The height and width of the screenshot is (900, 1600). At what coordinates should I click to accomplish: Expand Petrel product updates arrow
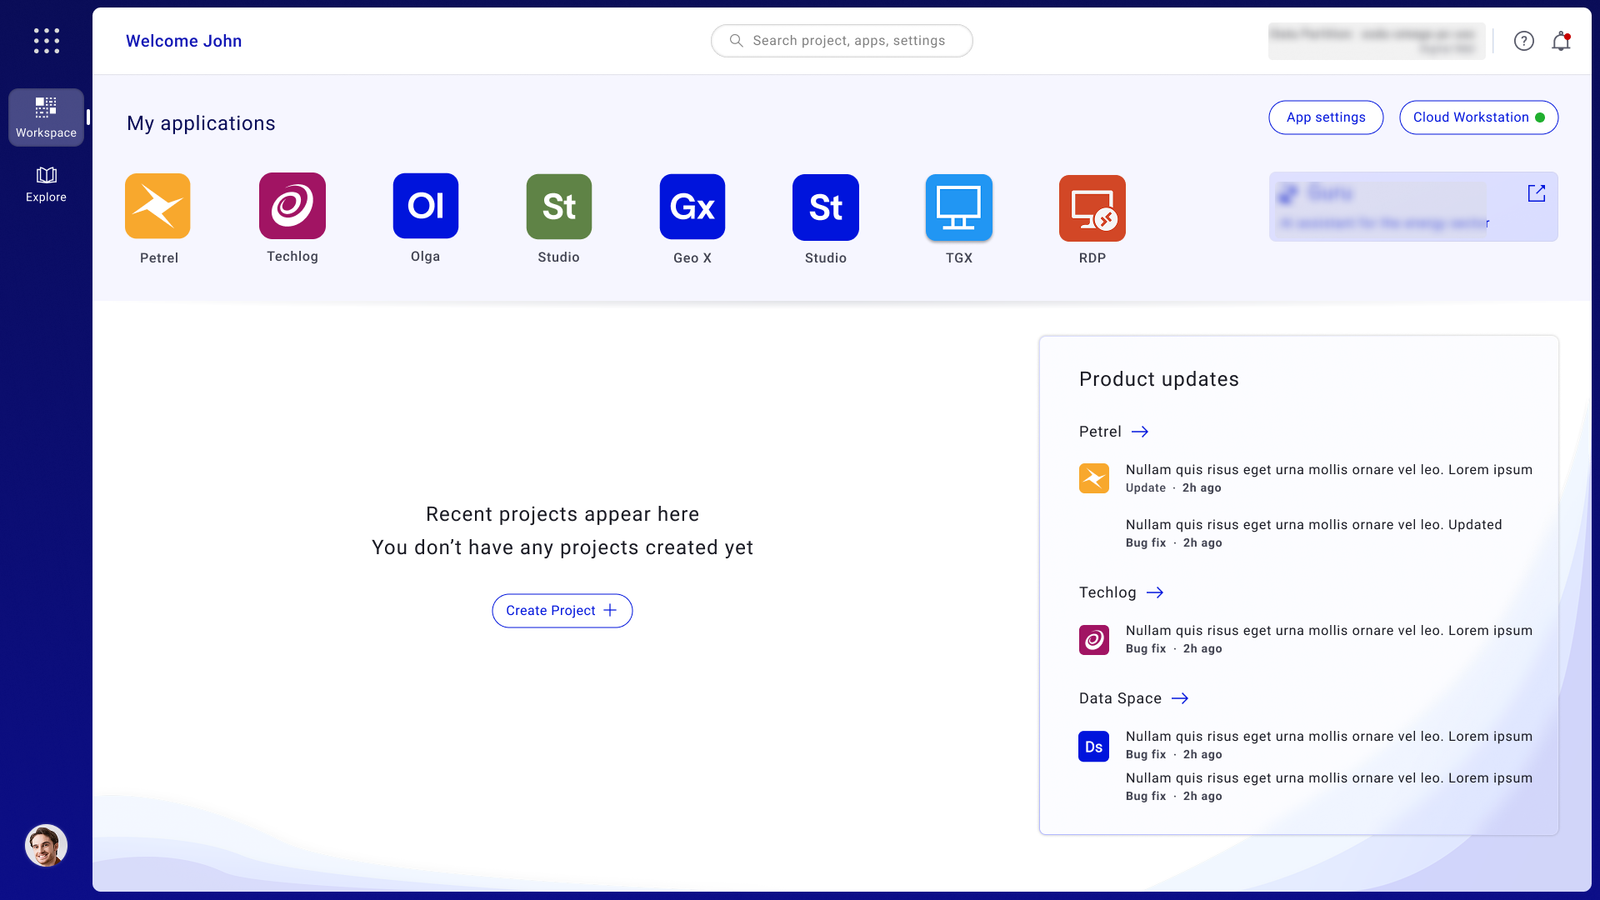[1140, 432]
